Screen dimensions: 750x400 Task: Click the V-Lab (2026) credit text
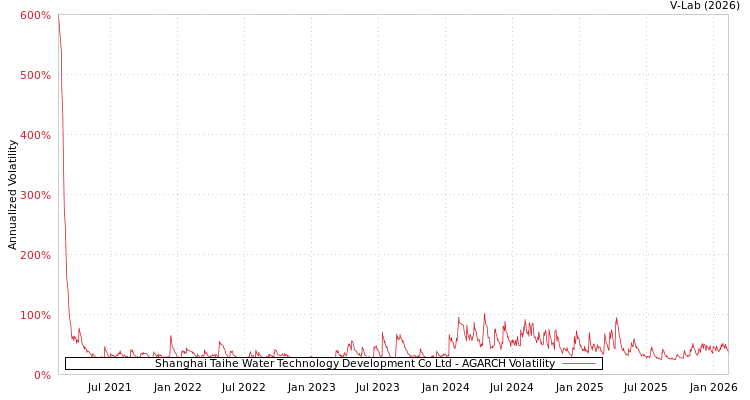[705, 5]
